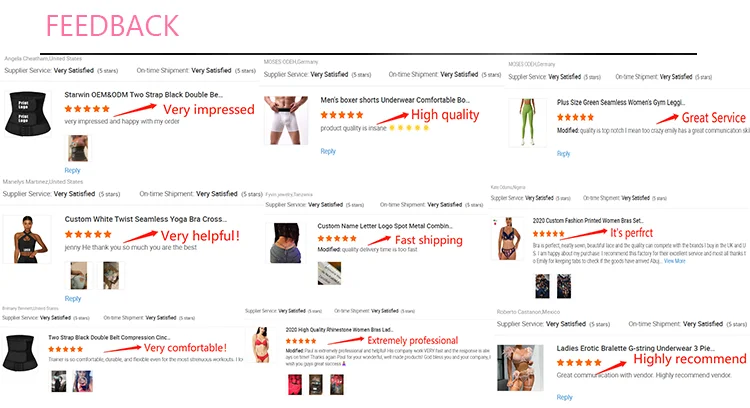Open the green leggings product thumbnail

(x=527, y=122)
